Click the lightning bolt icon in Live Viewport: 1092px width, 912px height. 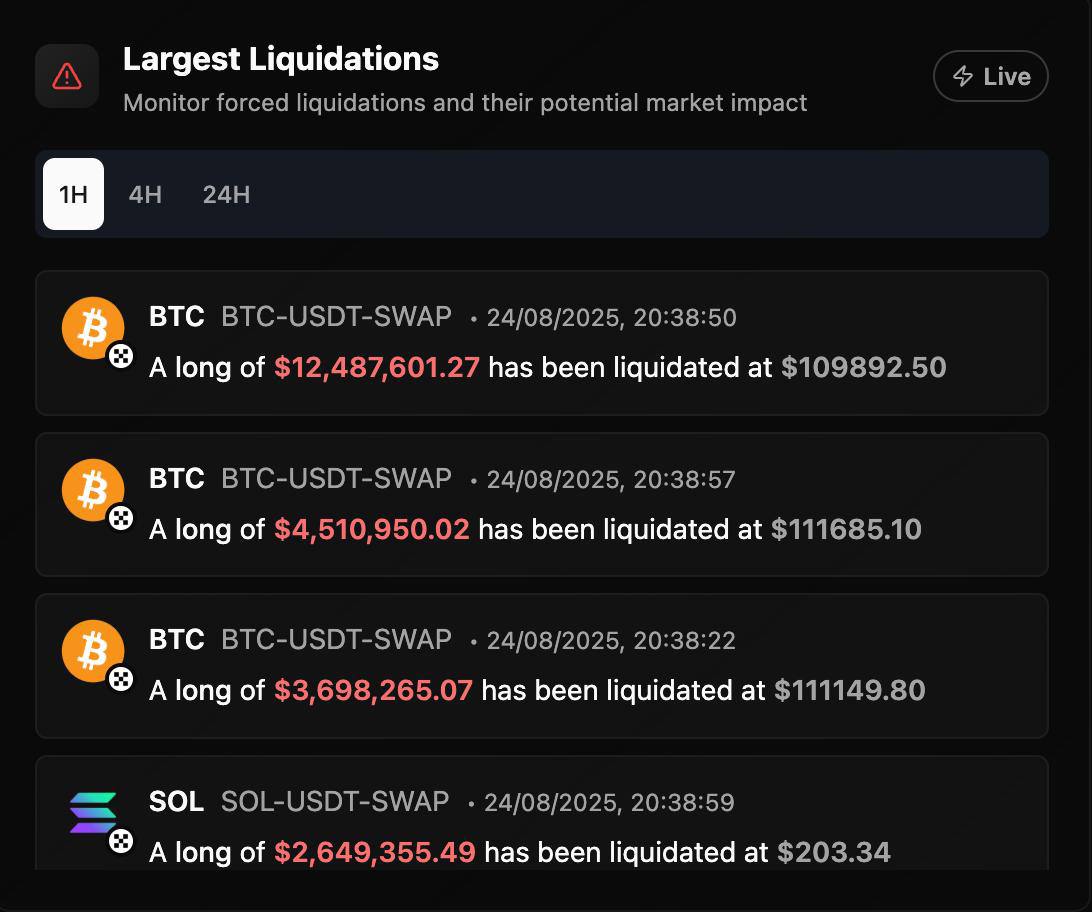[x=962, y=76]
